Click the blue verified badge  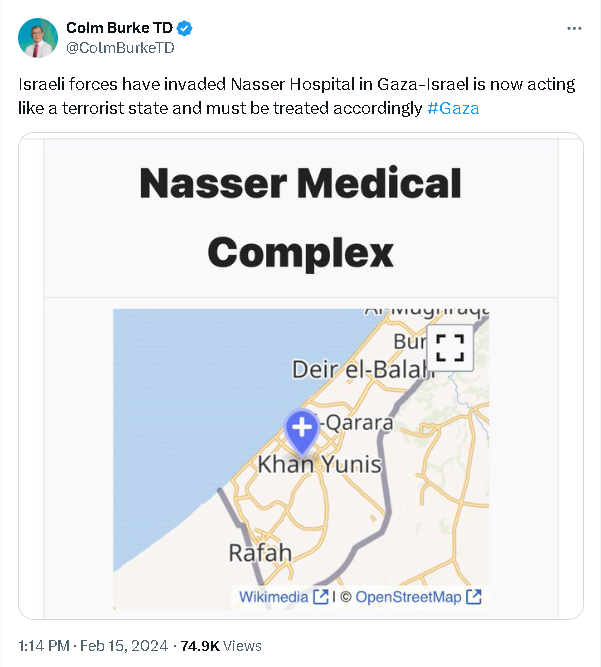(185, 28)
